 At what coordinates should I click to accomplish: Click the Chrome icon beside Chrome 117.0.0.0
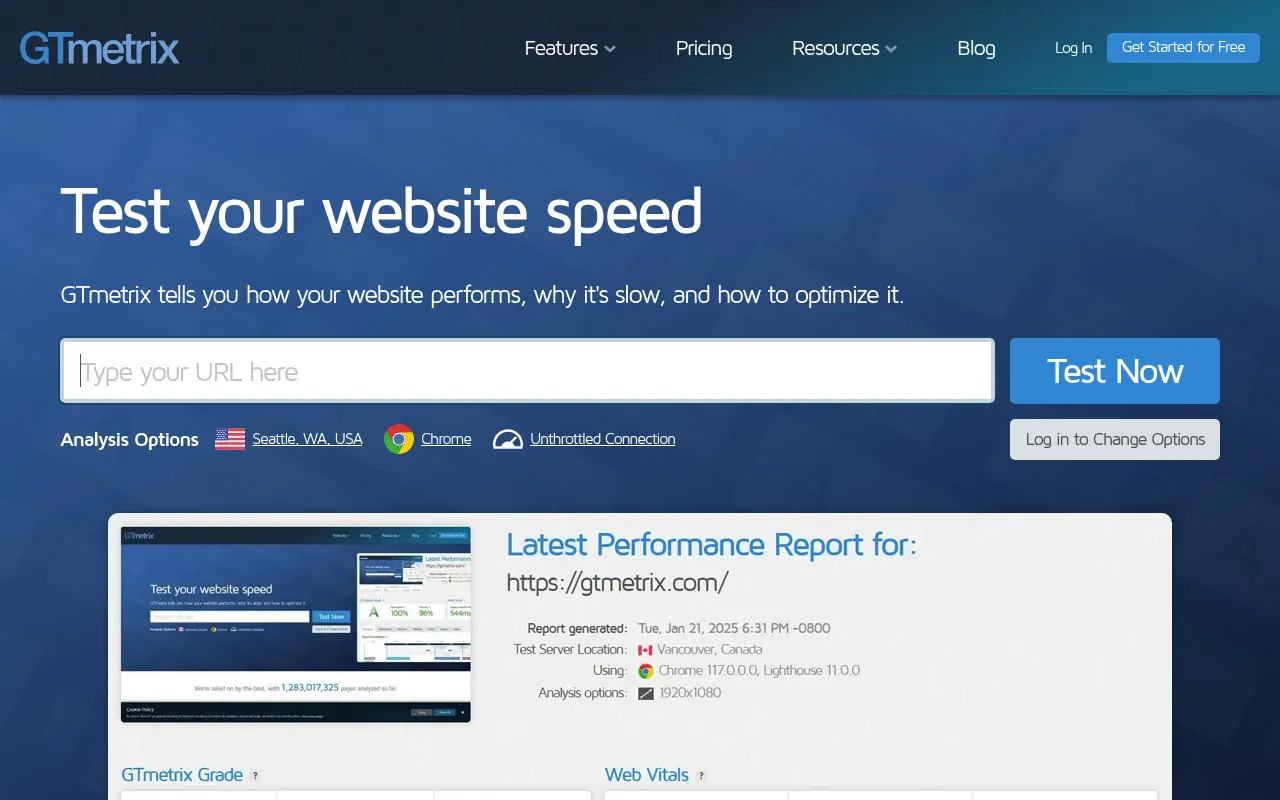(x=646, y=671)
